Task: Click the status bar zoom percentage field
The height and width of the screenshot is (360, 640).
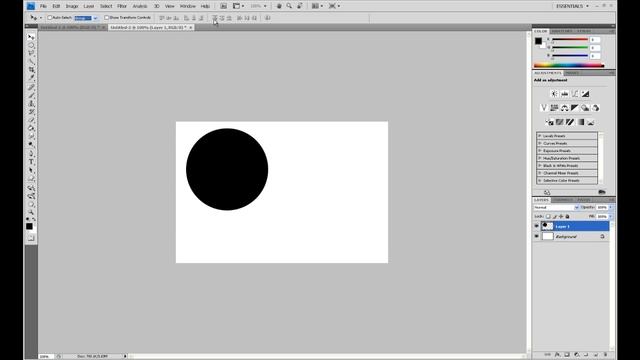Action: [x=46, y=356]
